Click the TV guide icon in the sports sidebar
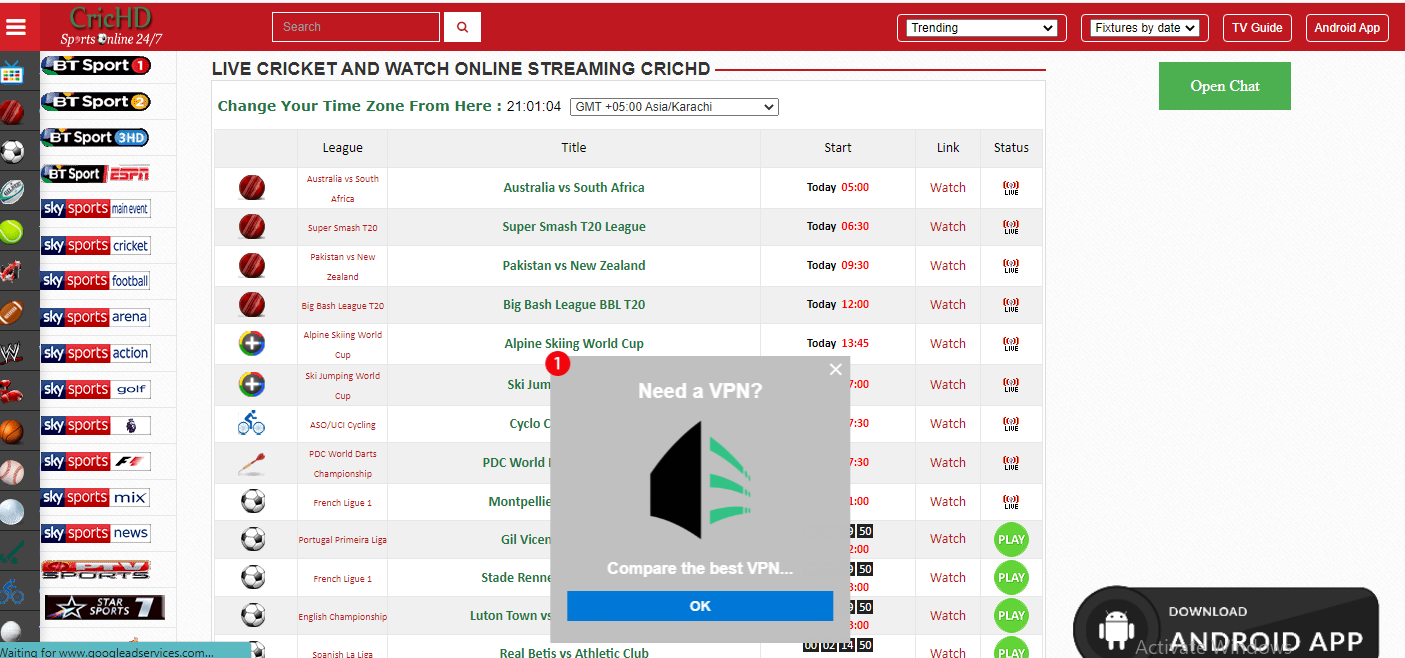This screenshot has height=658, width=1405. 12,72
